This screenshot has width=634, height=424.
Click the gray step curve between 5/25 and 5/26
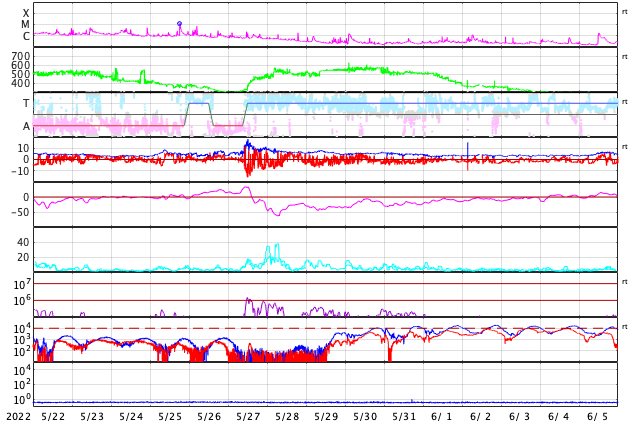[198, 104]
